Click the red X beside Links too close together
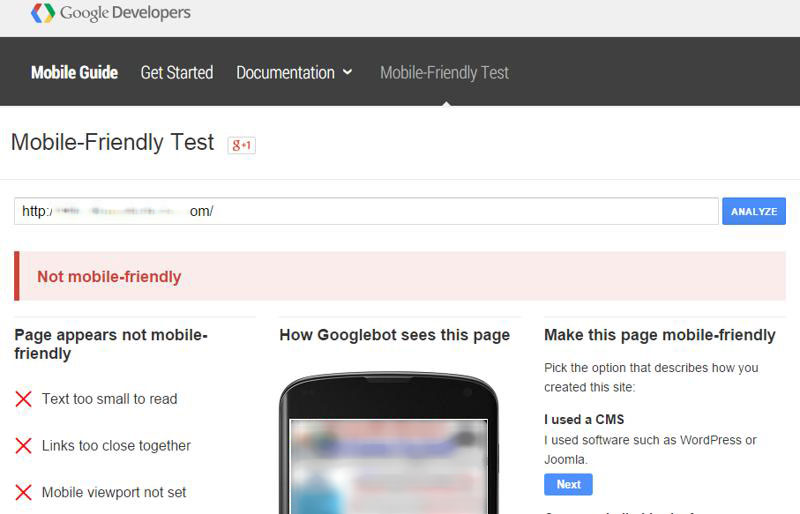Image resolution: width=800 pixels, height=514 pixels. (23, 446)
